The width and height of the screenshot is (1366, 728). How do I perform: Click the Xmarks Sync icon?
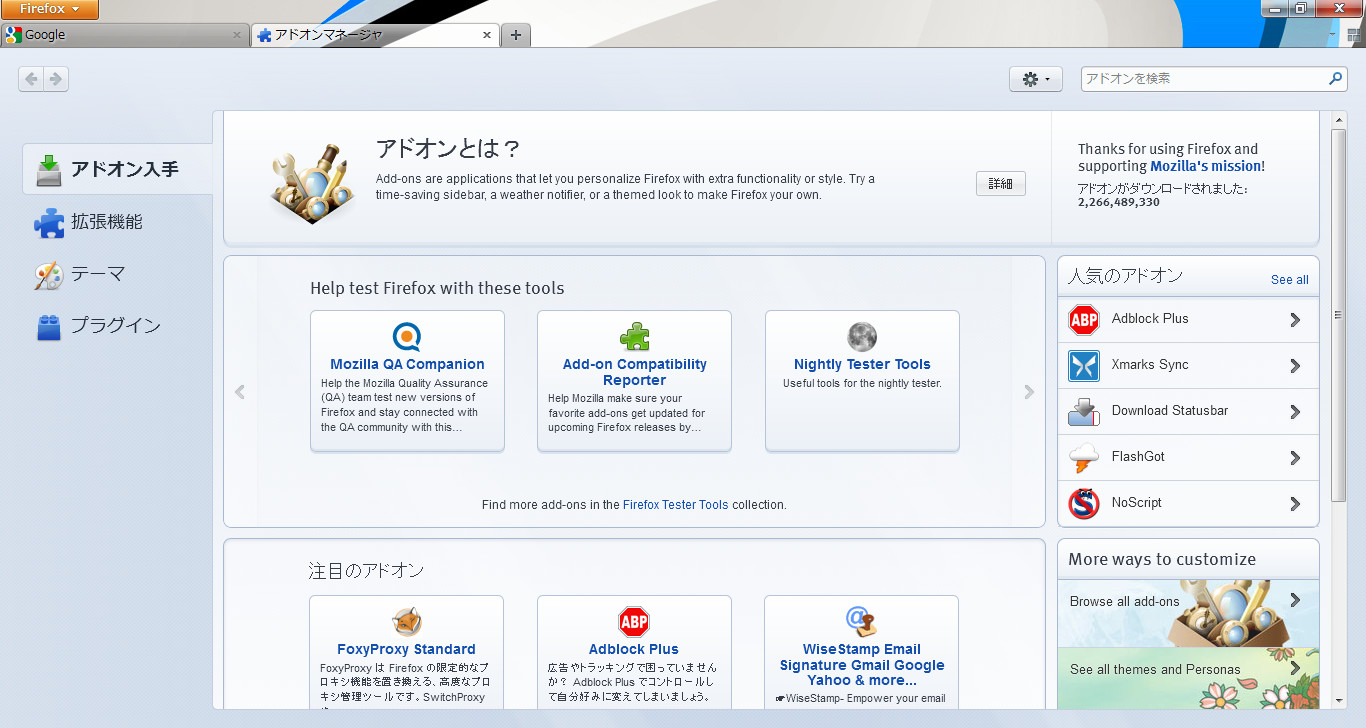coord(1084,366)
